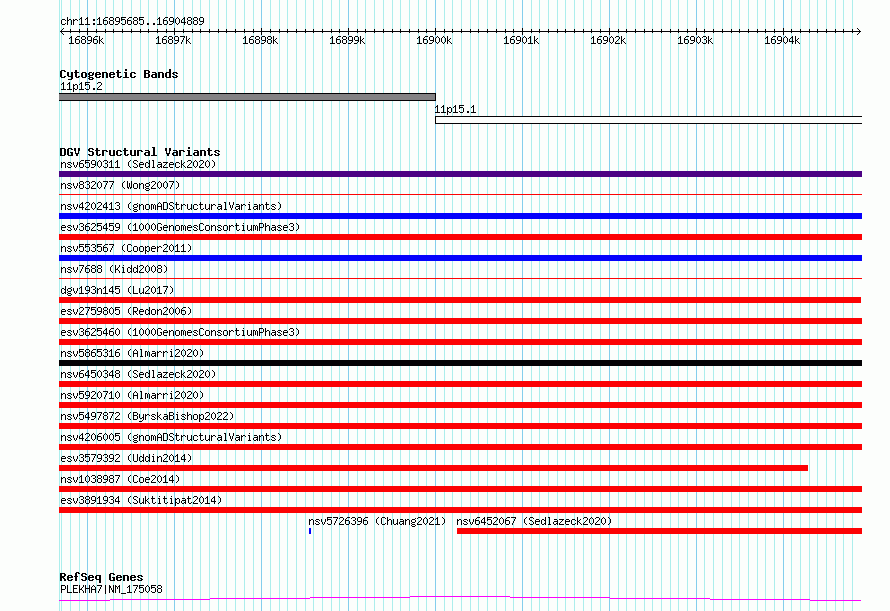
Task: Select the red nsv5497872 variant bar
Action: pos(460,426)
